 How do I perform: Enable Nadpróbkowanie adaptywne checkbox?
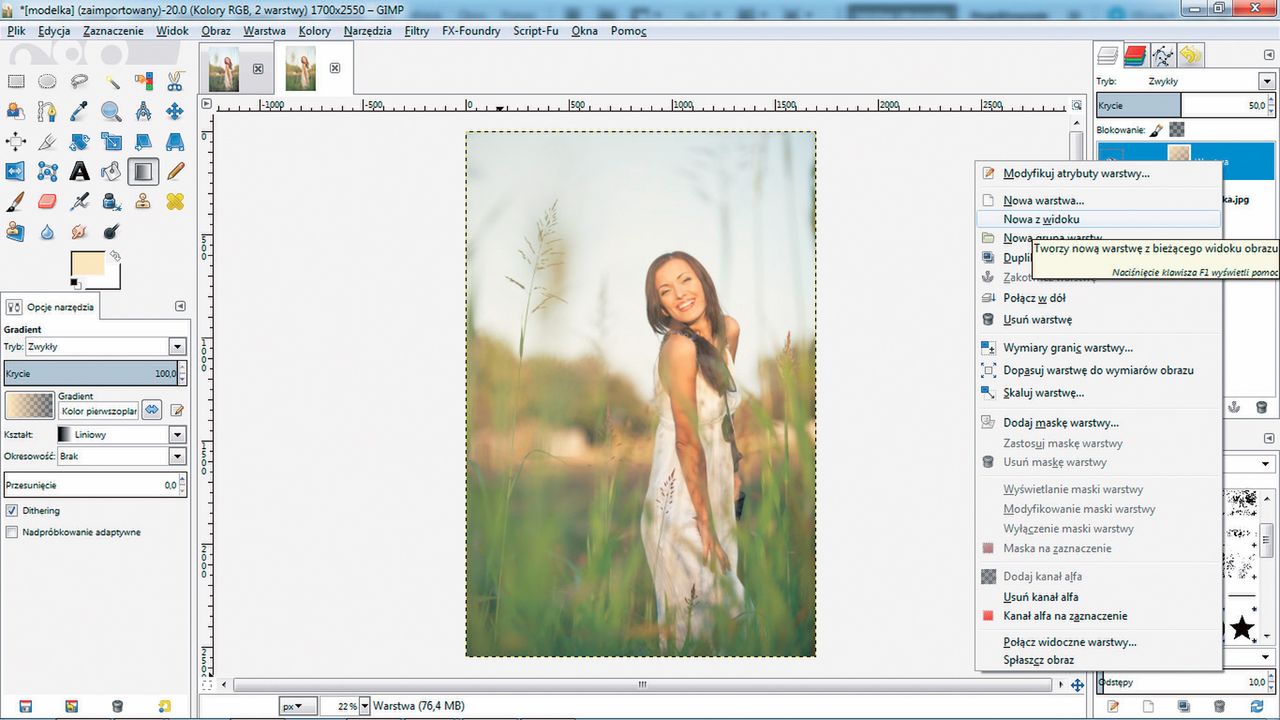pos(12,532)
